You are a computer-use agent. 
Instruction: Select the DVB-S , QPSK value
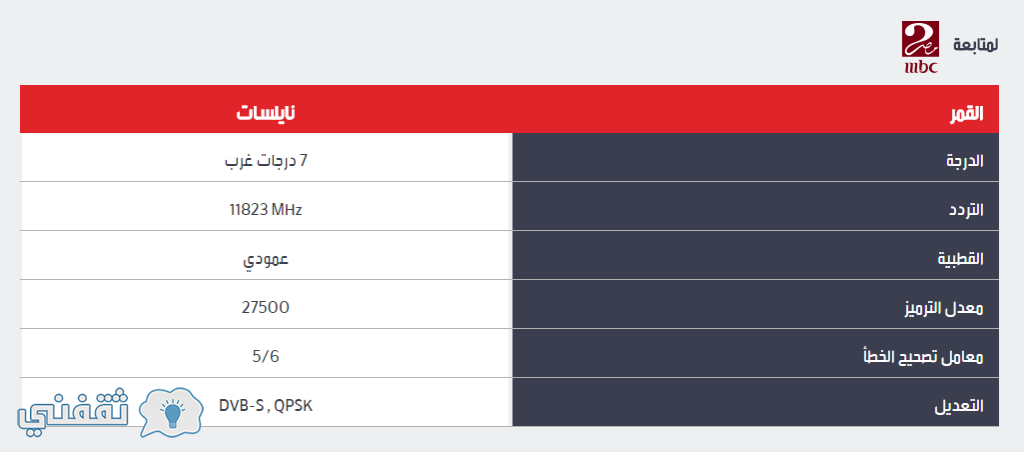(x=266, y=406)
